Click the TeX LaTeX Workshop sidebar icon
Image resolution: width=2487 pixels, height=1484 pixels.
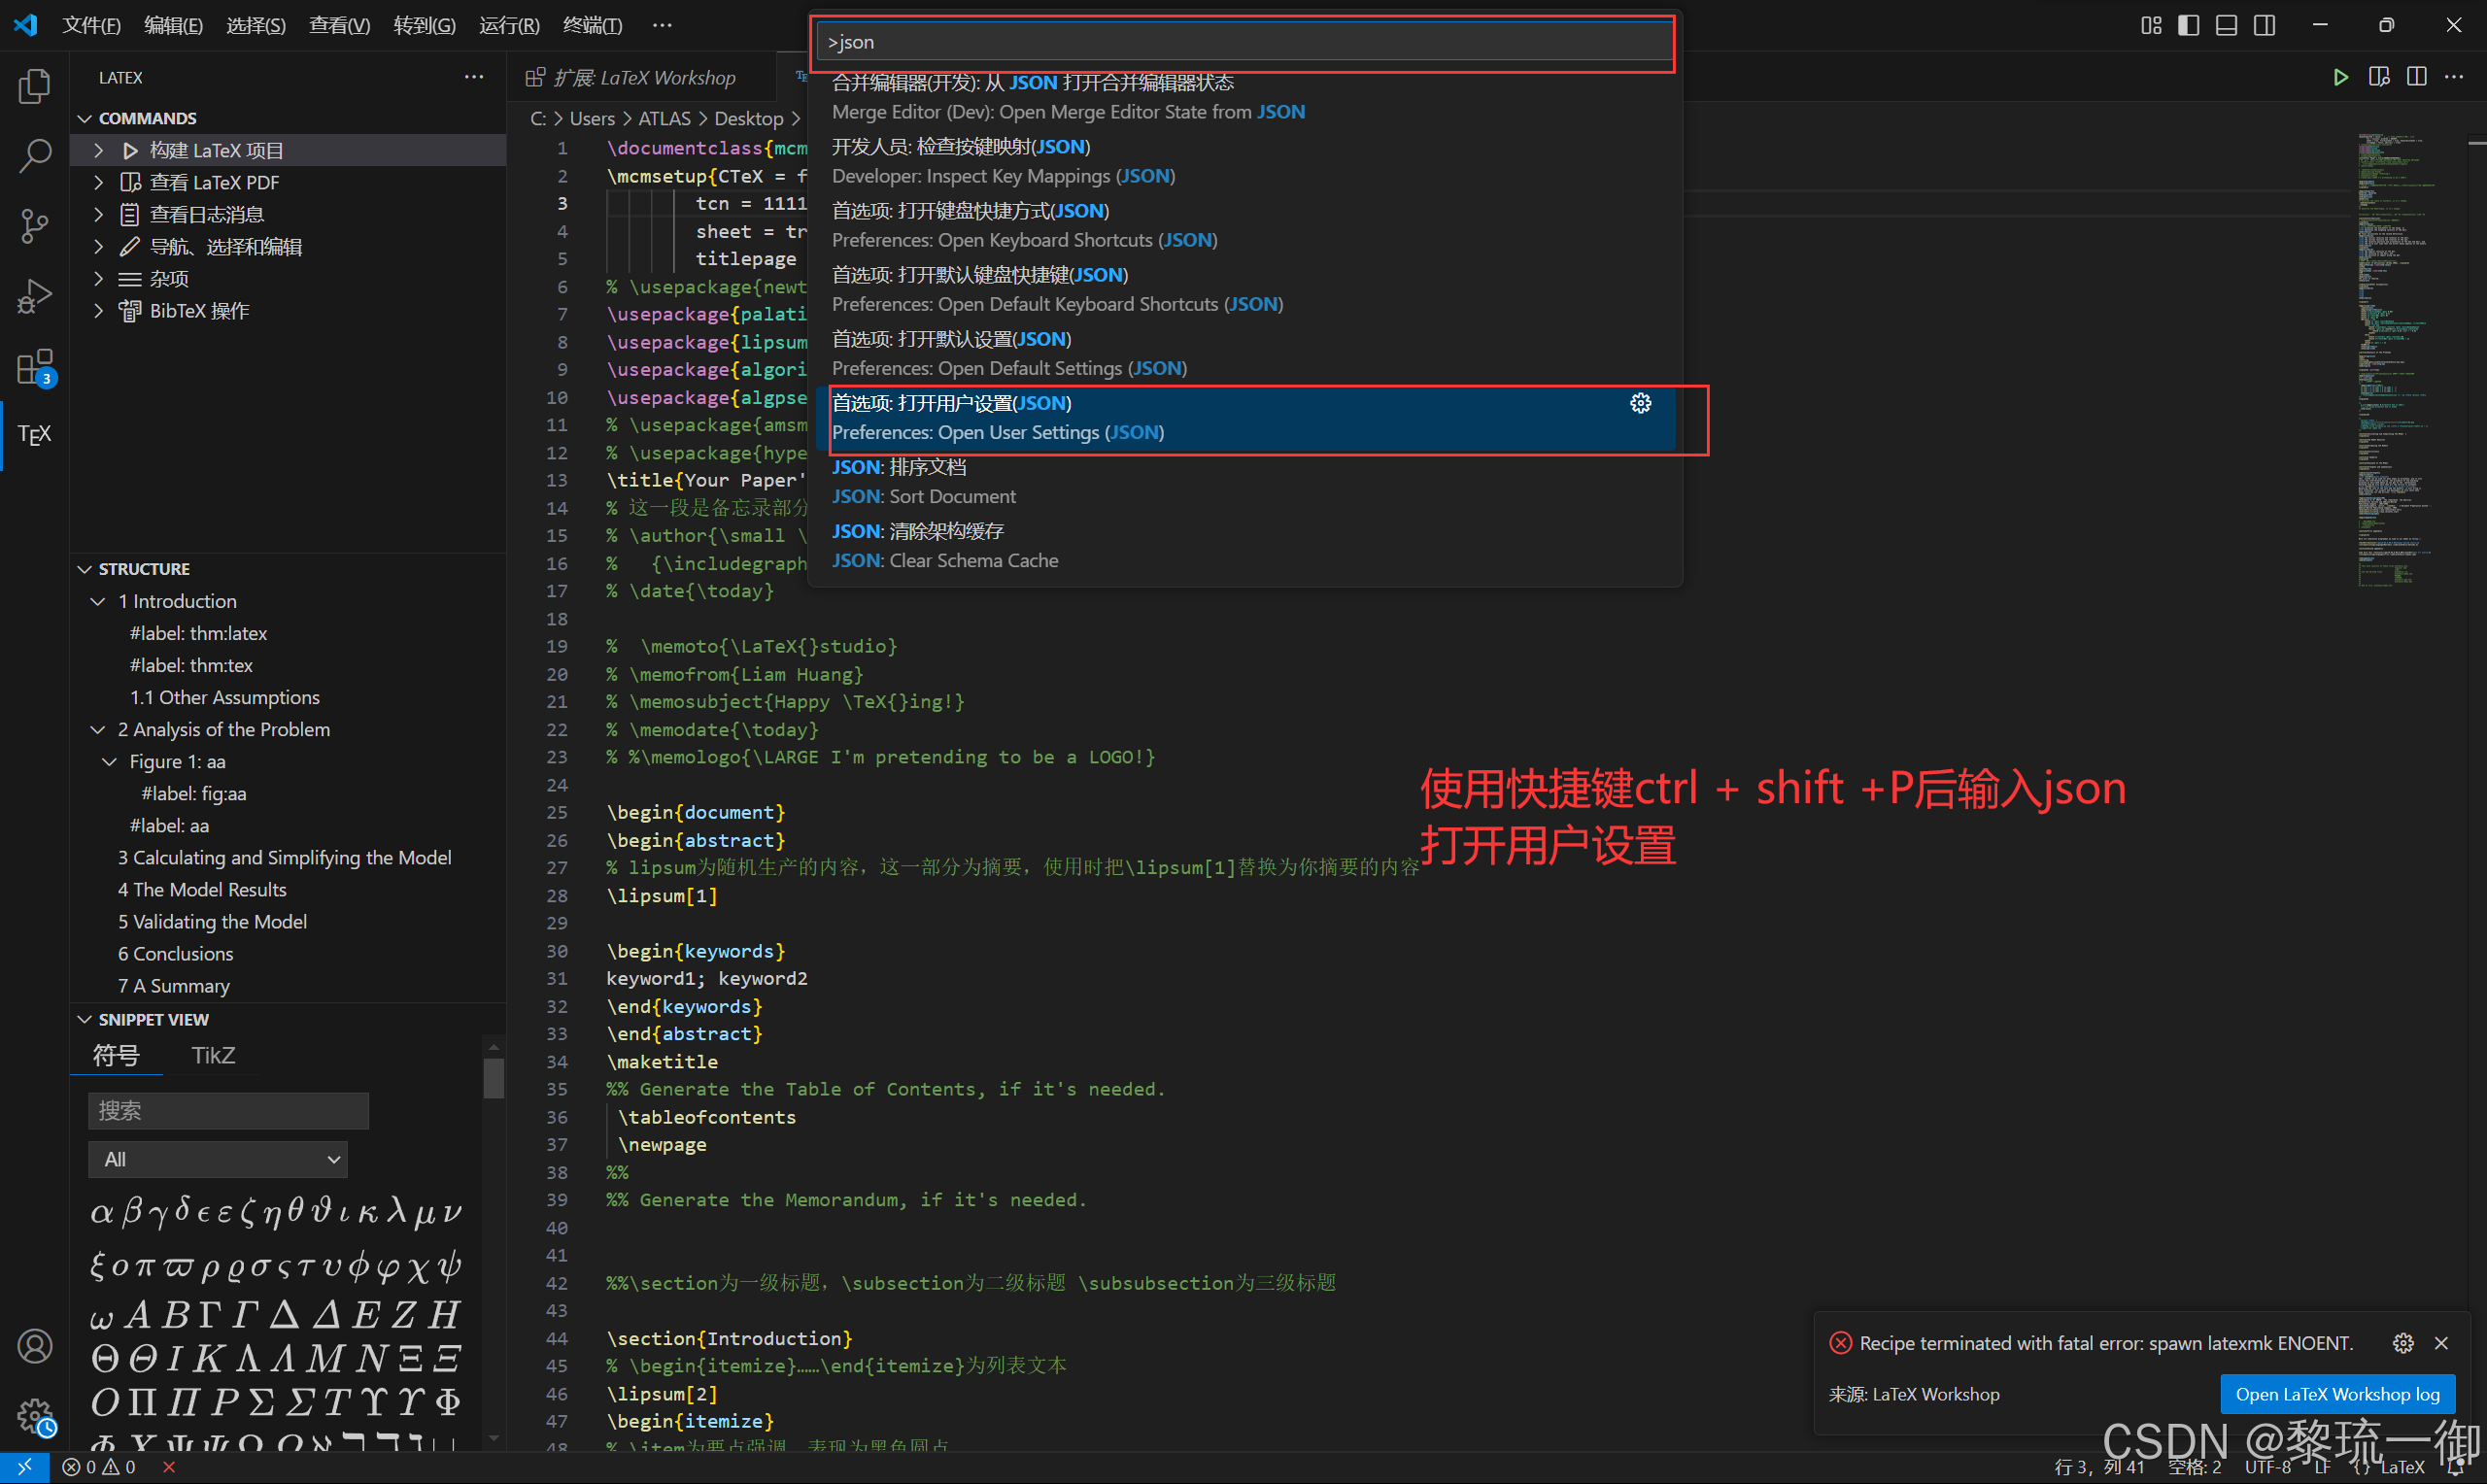pos(34,434)
